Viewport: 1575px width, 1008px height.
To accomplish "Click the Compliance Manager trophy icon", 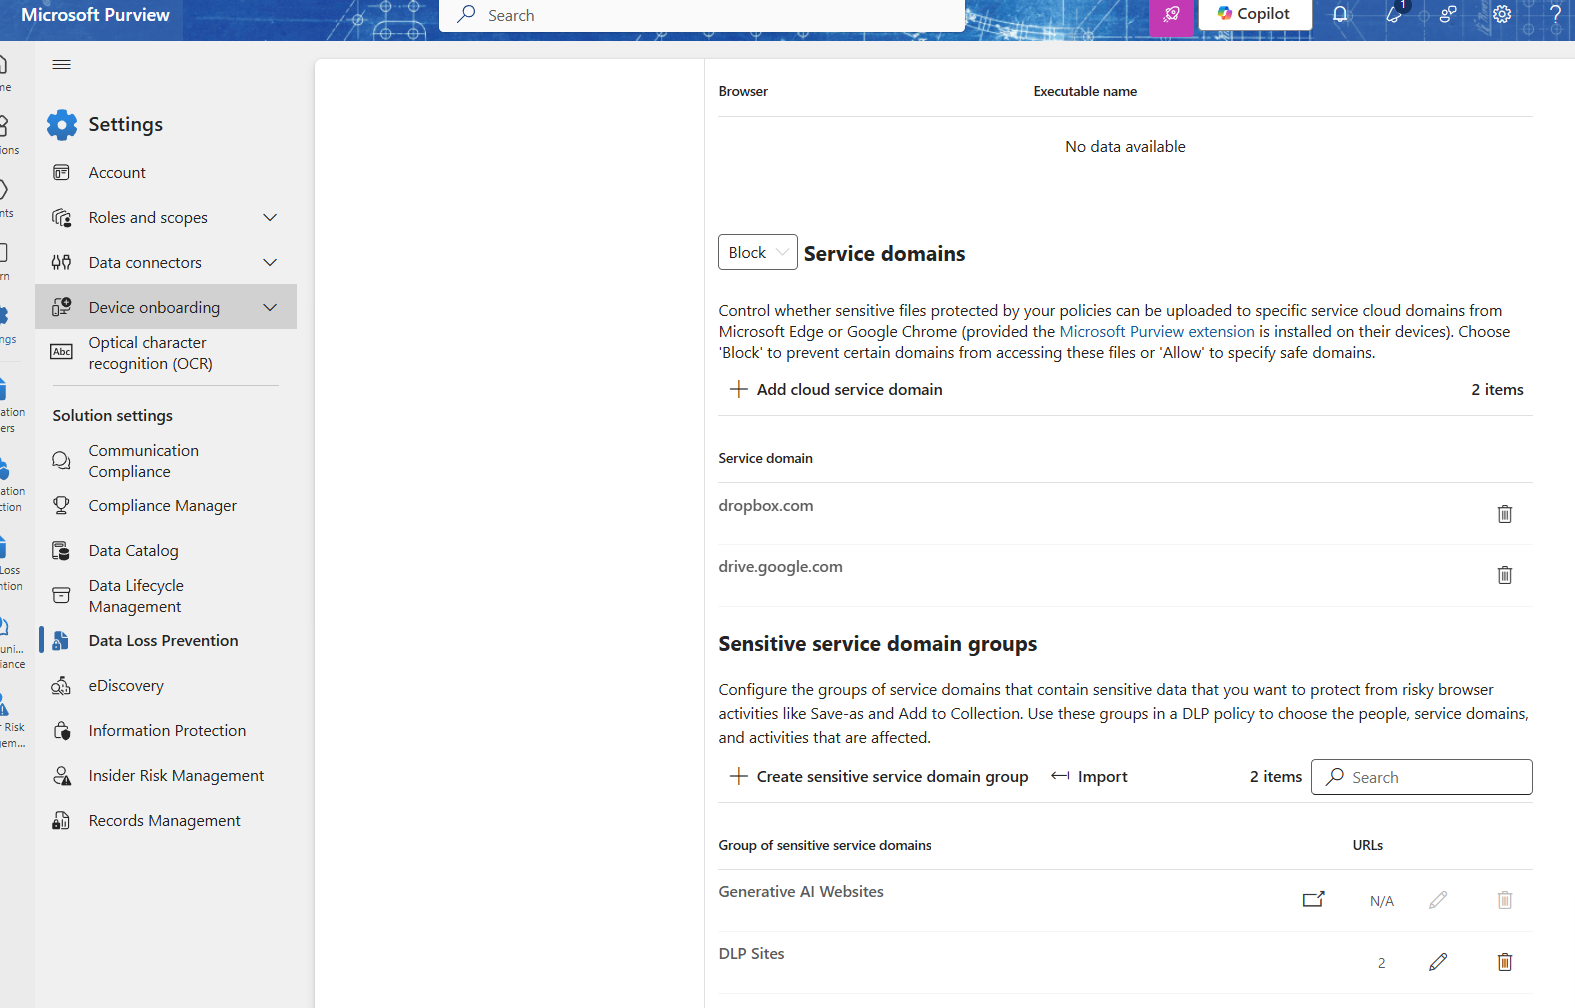I will coord(61,505).
